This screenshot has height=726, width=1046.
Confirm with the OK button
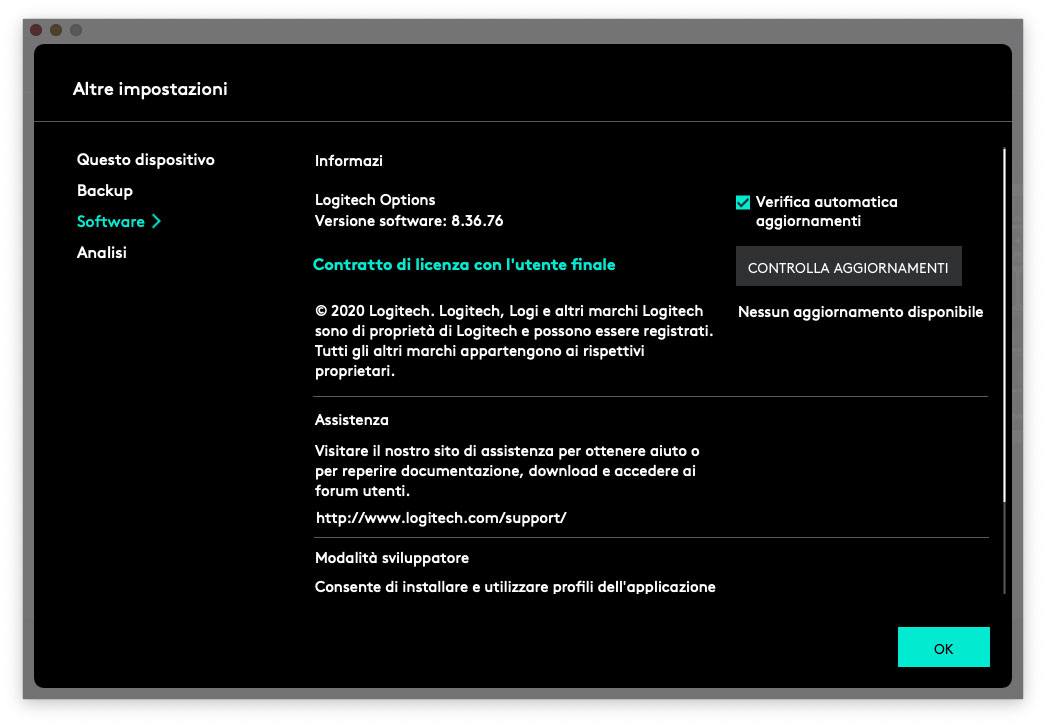[x=943, y=647]
